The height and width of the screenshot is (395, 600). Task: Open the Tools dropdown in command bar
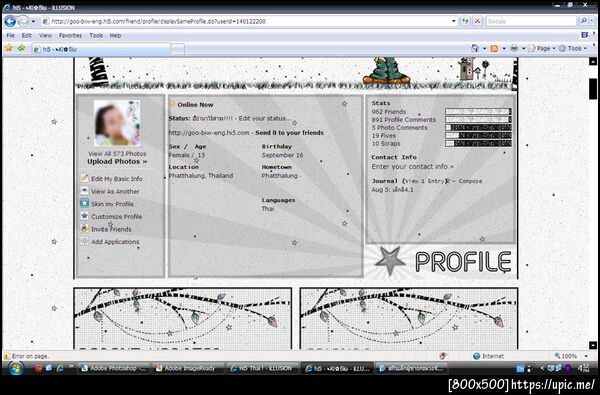pos(573,49)
